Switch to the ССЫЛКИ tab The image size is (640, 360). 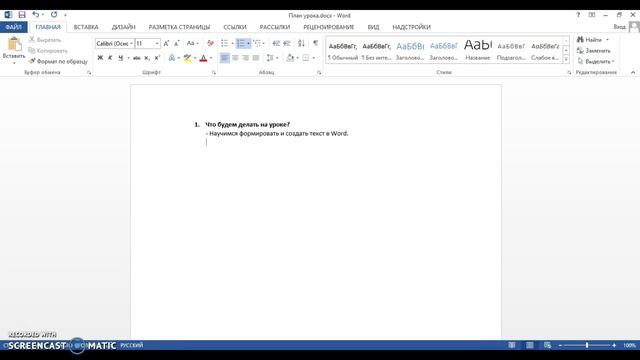coord(235,27)
